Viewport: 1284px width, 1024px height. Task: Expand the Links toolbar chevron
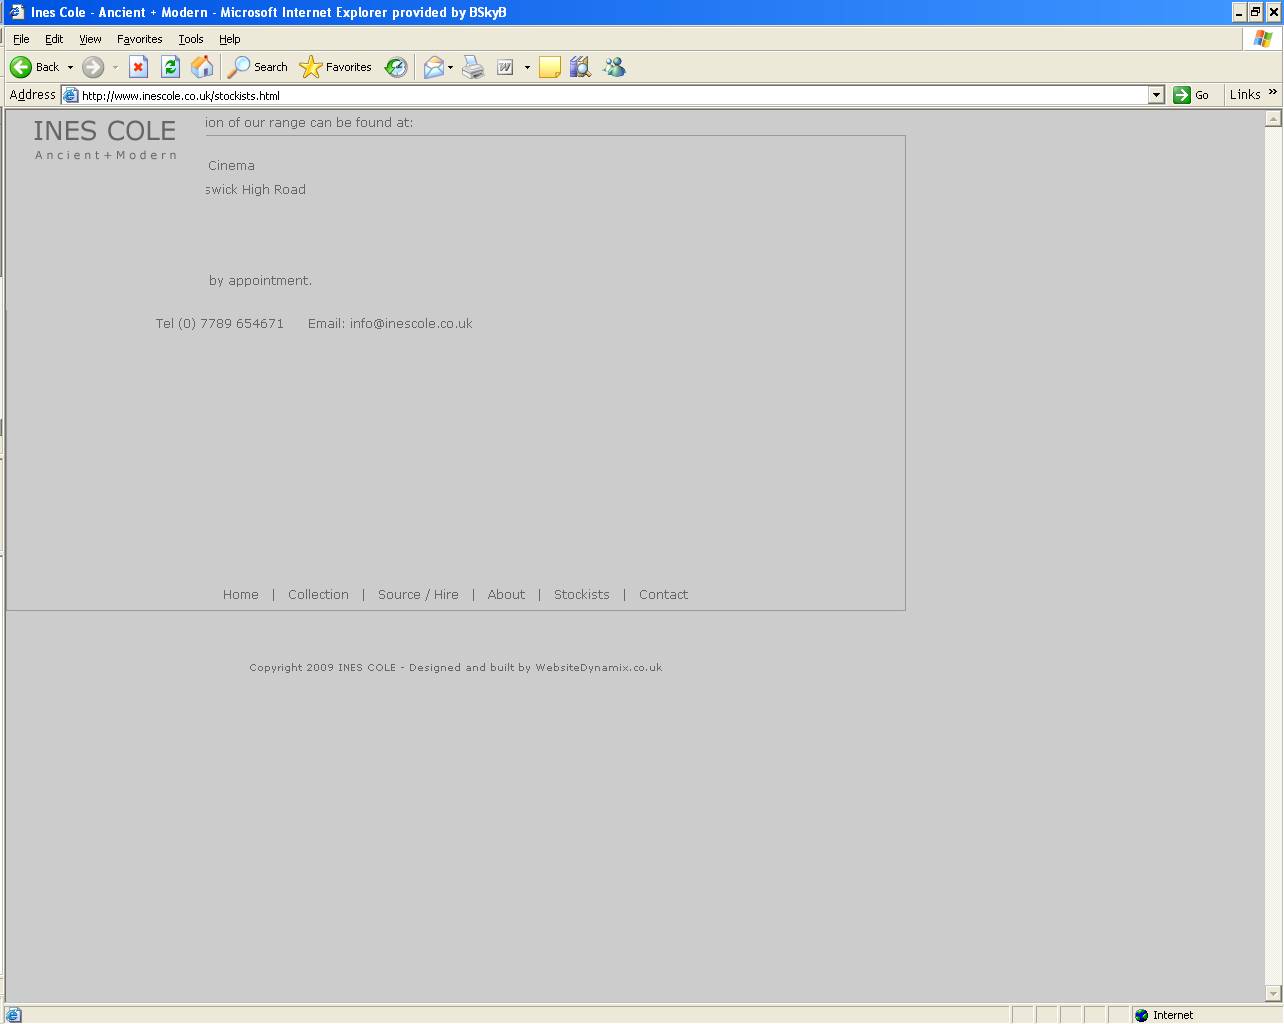(x=1273, y=93)
